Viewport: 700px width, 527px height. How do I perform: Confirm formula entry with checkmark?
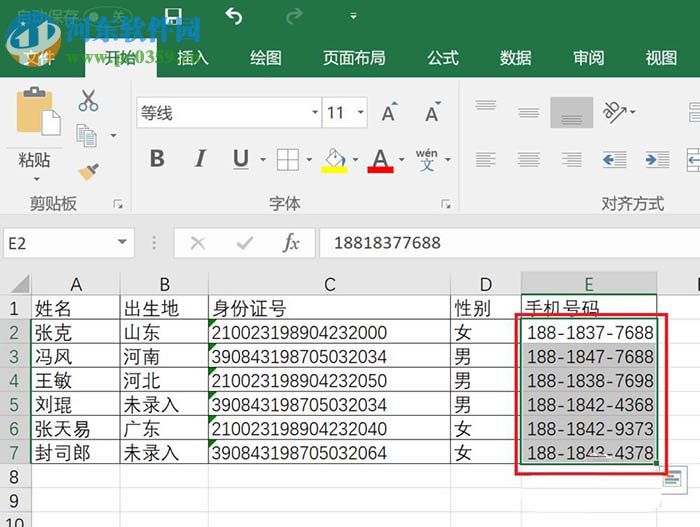pos(245,243)
